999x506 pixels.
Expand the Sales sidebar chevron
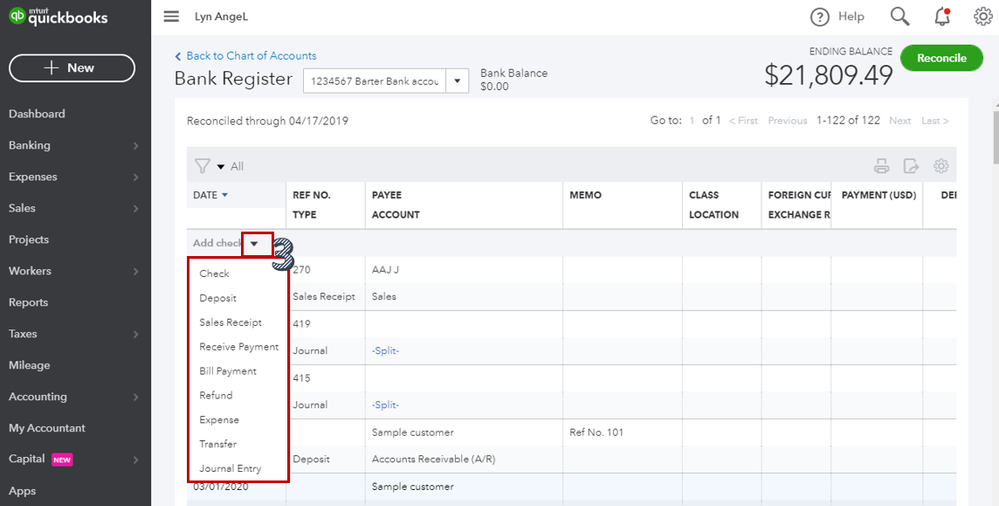click(136, 208)
